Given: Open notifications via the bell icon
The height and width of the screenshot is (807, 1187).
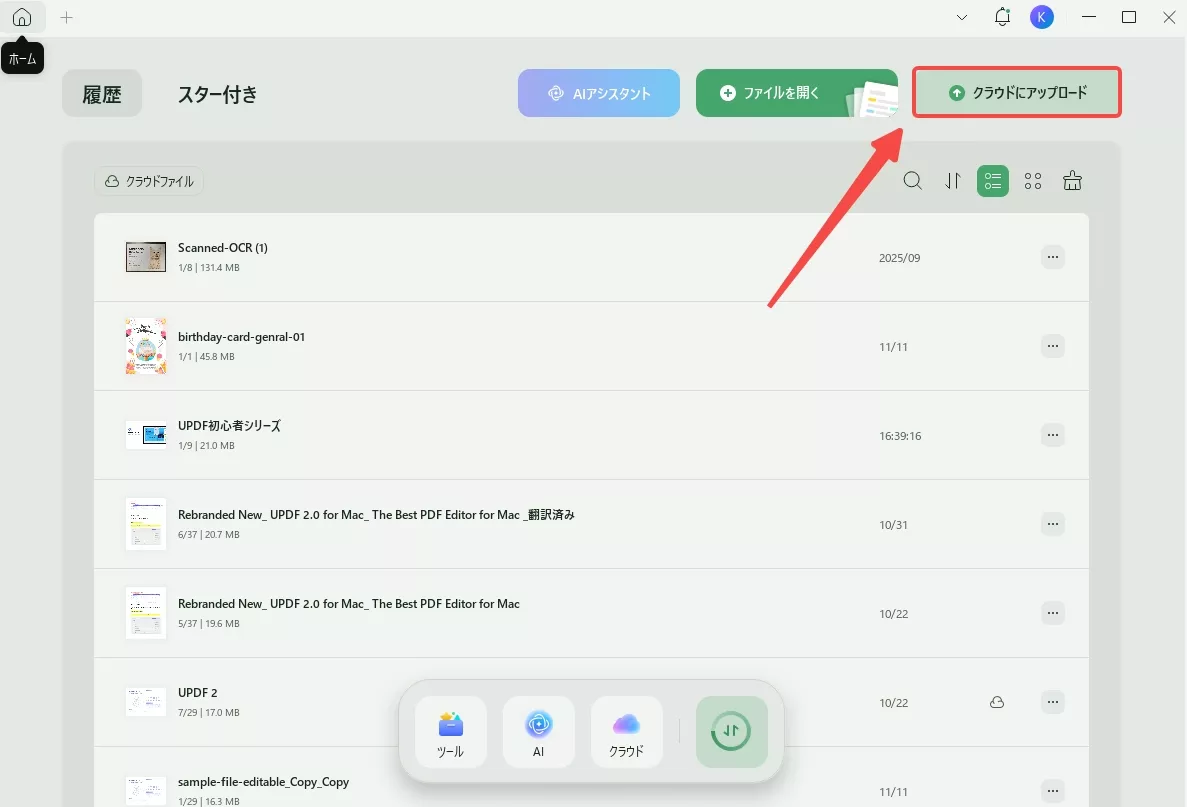Looking at the screenshot, I should click(x=1002, y=16).
